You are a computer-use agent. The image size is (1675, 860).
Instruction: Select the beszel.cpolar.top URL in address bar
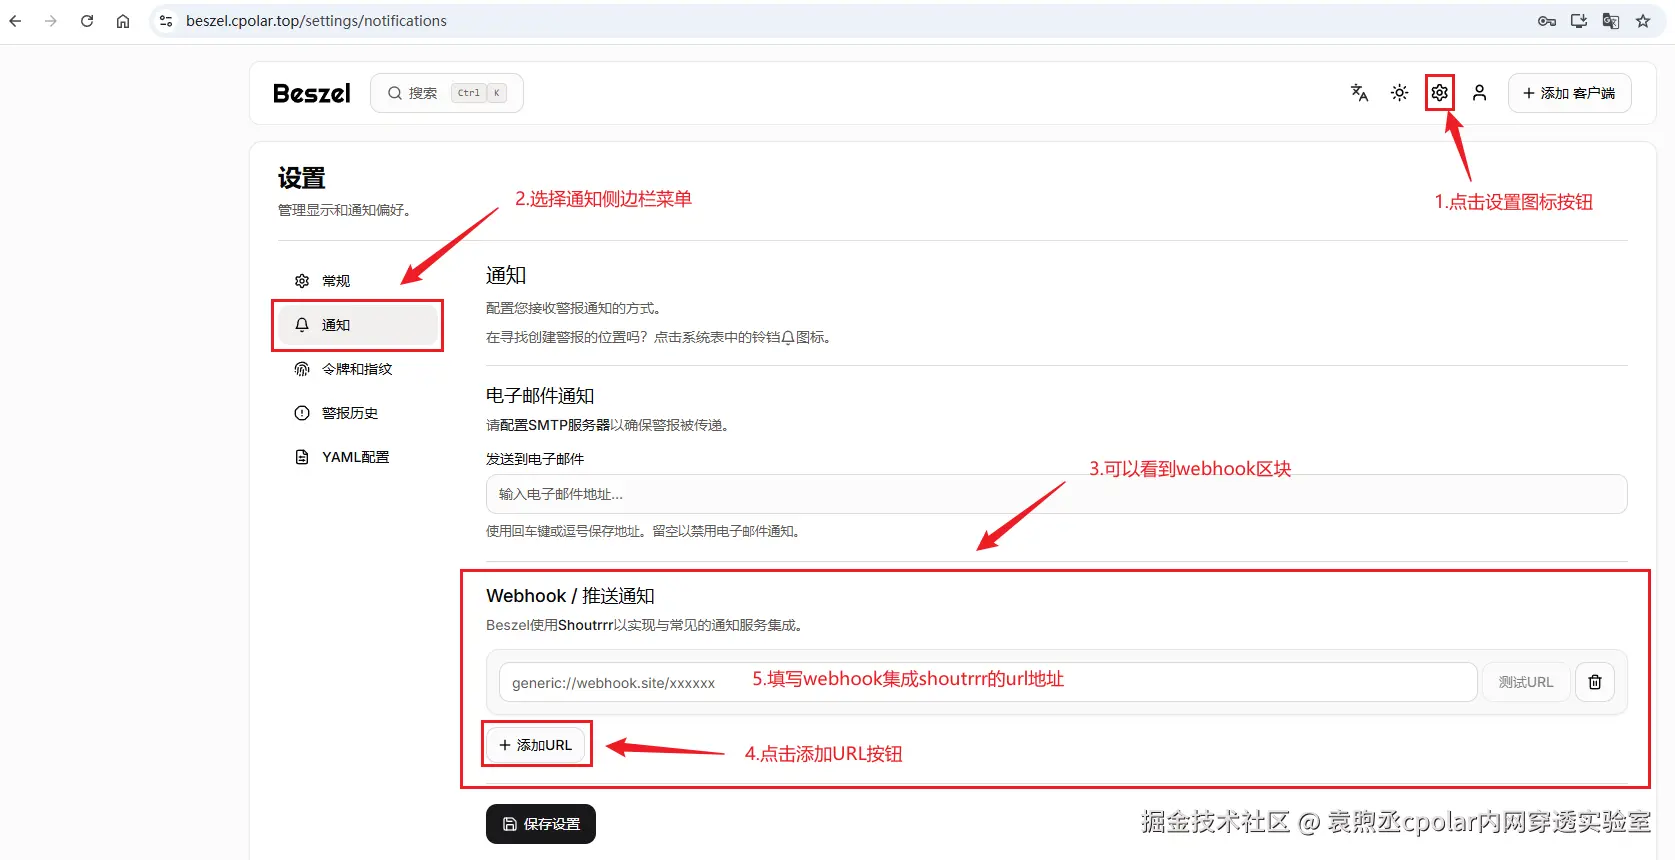(x=316, y=21)
